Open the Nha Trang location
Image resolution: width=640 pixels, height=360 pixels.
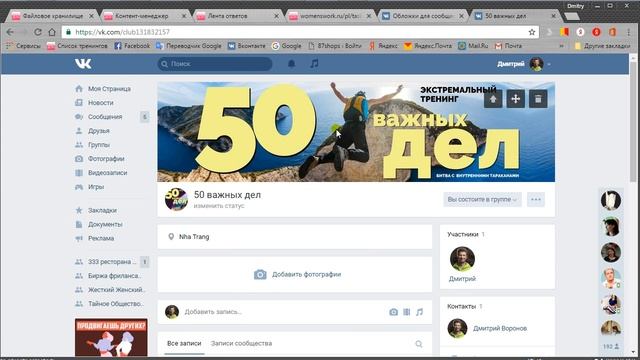(x=194, y=237)
